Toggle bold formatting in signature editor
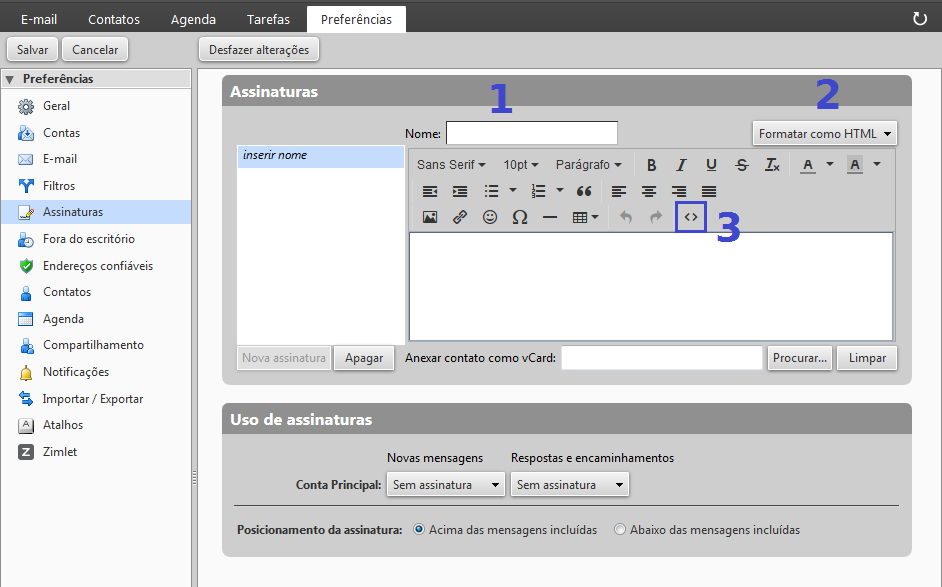The height and width of the screenshot is (587, 942). pos(651,165)
